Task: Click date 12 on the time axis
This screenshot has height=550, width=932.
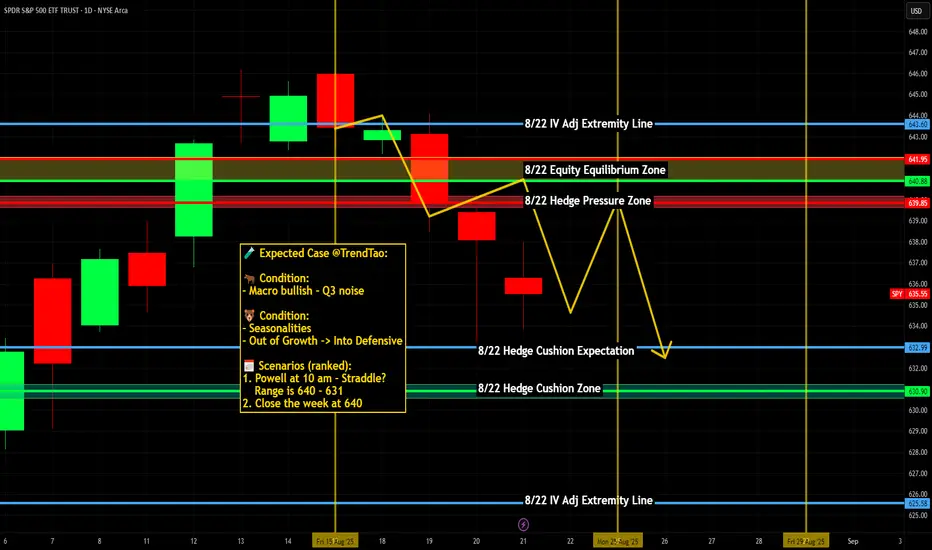Action: point(194,541)
